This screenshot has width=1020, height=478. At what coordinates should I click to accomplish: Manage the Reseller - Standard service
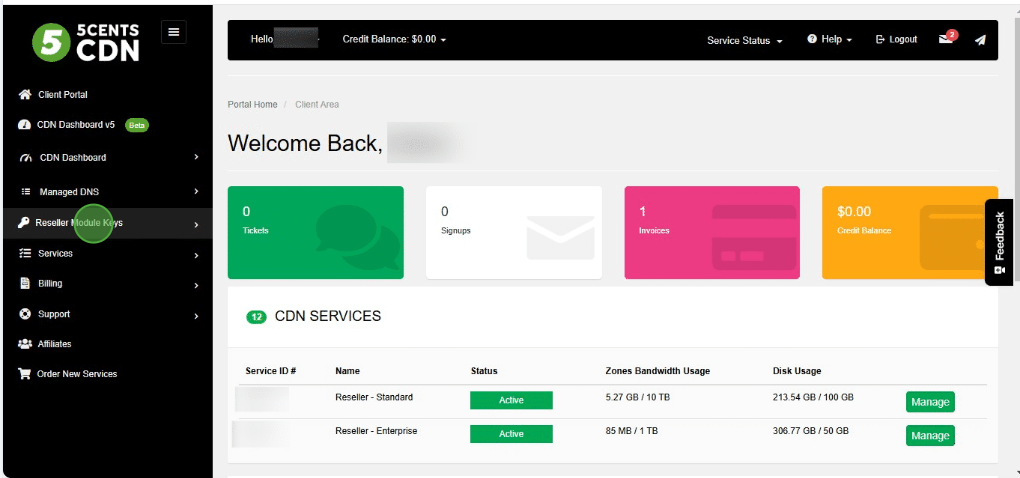930,402
